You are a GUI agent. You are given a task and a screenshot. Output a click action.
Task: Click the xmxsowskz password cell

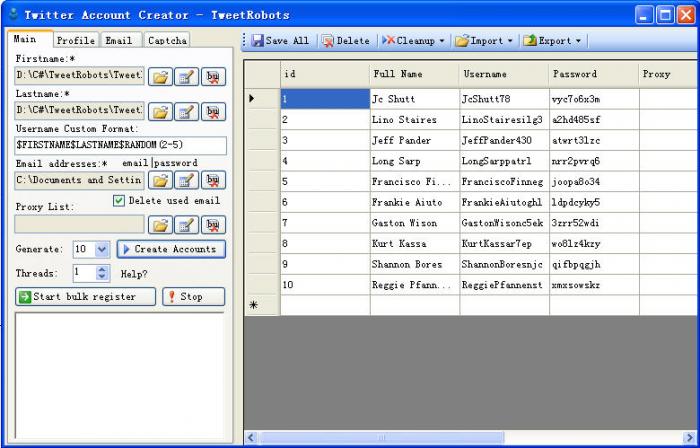594,285
